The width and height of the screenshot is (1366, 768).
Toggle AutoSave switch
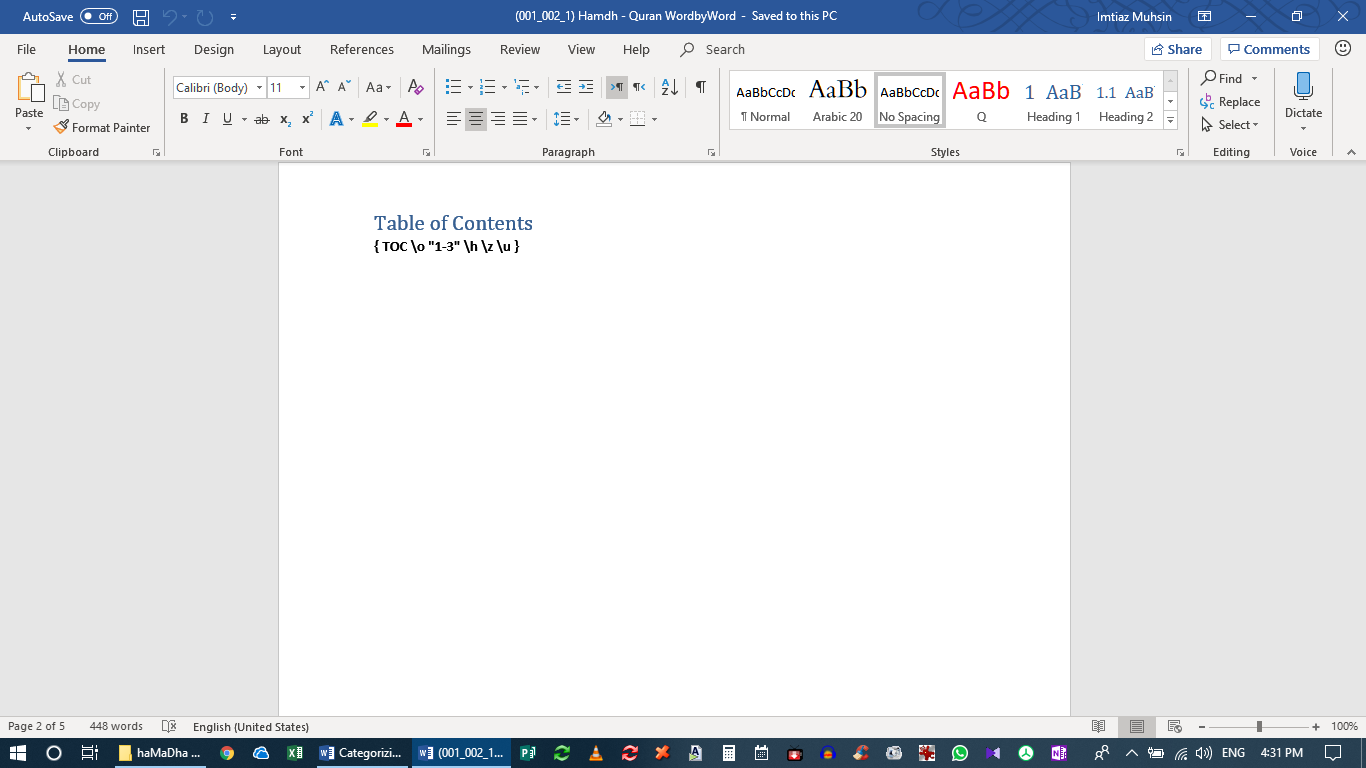click(98, 17)
